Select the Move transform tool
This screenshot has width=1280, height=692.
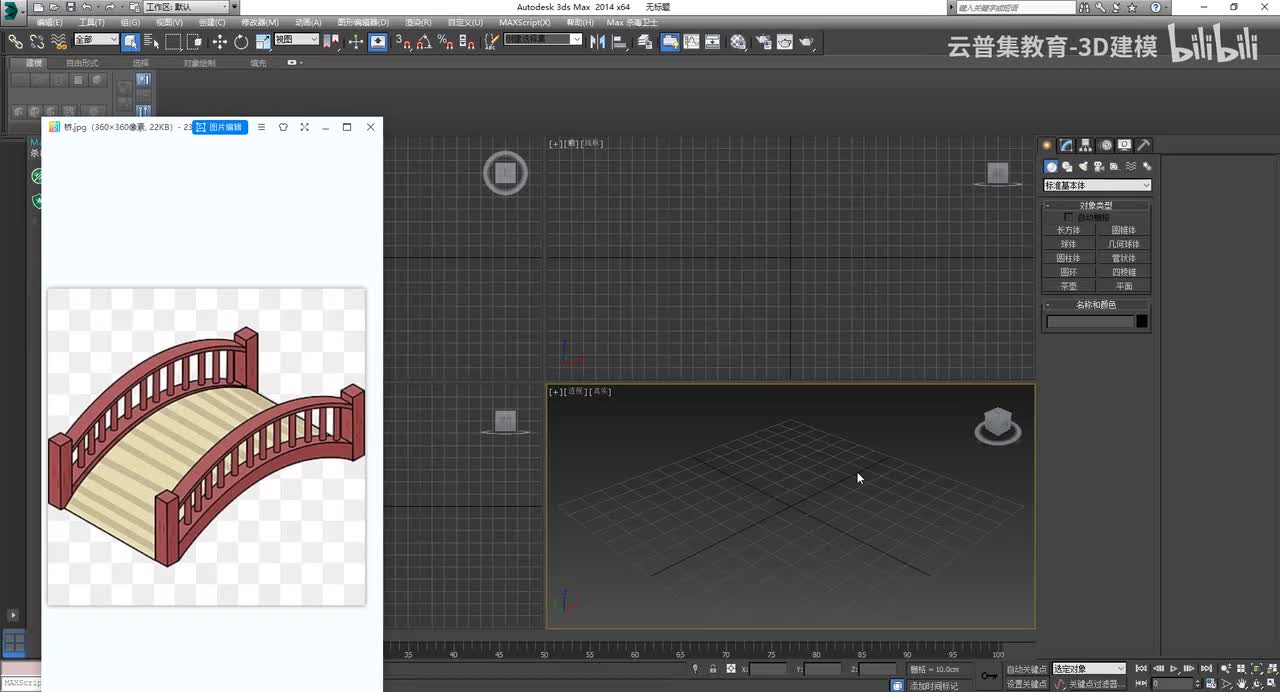219,42
